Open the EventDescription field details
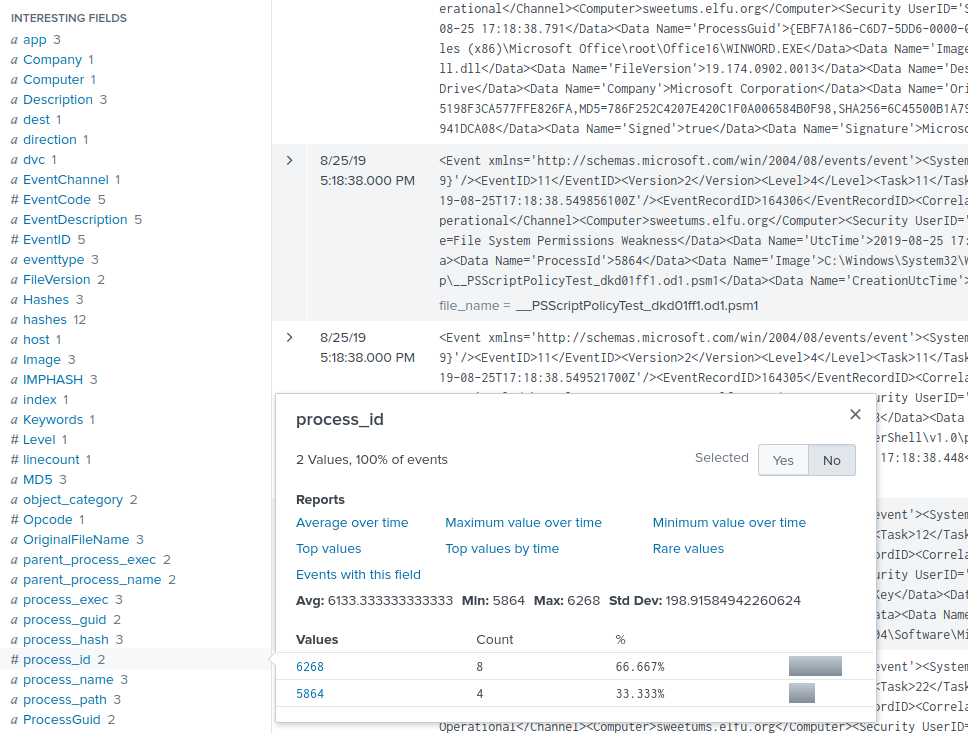 pos(75,219)
